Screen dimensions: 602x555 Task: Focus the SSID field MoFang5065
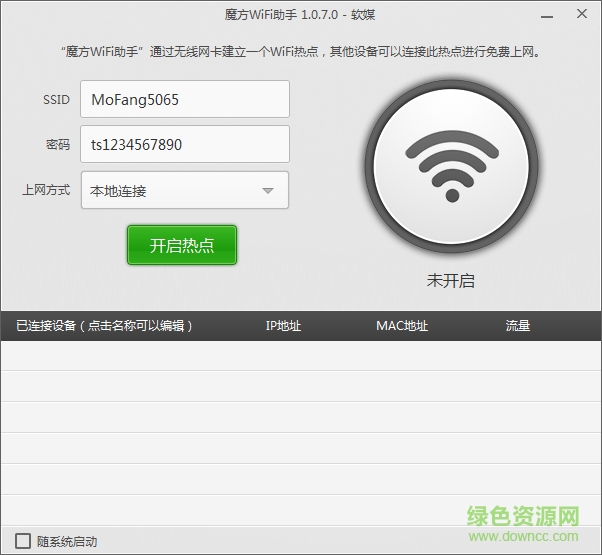185,99
